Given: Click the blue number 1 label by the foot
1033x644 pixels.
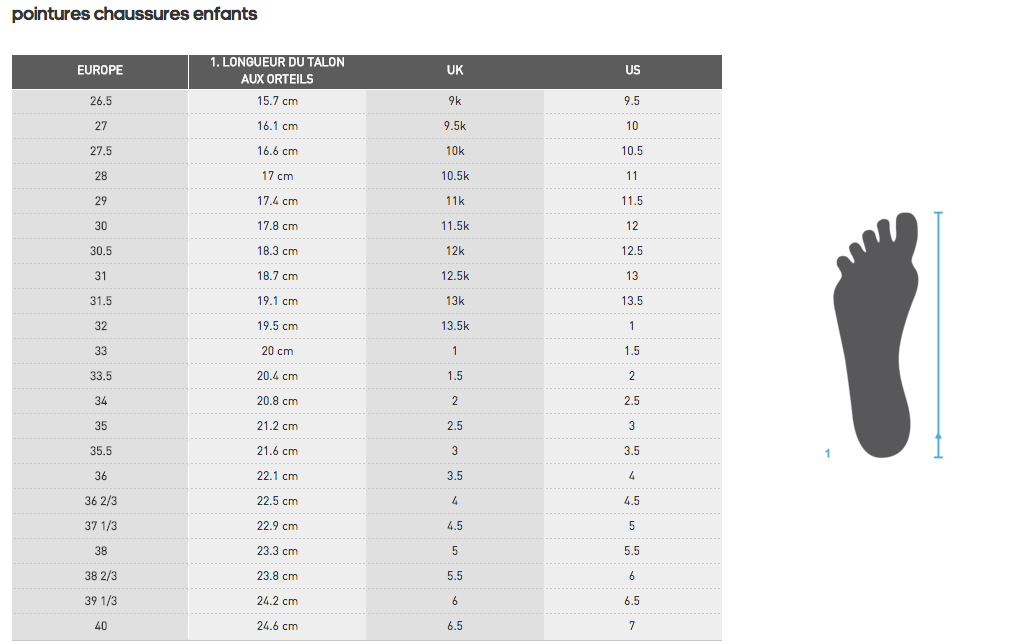Looking at the screenshot, I should tap(827, 453).
